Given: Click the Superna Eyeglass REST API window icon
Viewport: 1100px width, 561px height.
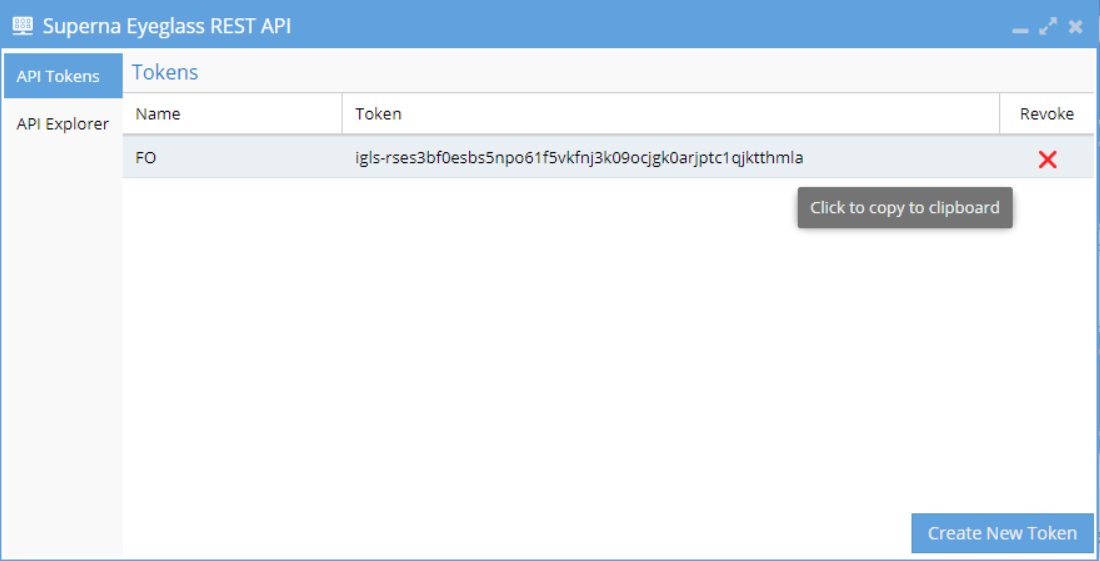Looking at the screenshot, I should (x=23, y=27).
